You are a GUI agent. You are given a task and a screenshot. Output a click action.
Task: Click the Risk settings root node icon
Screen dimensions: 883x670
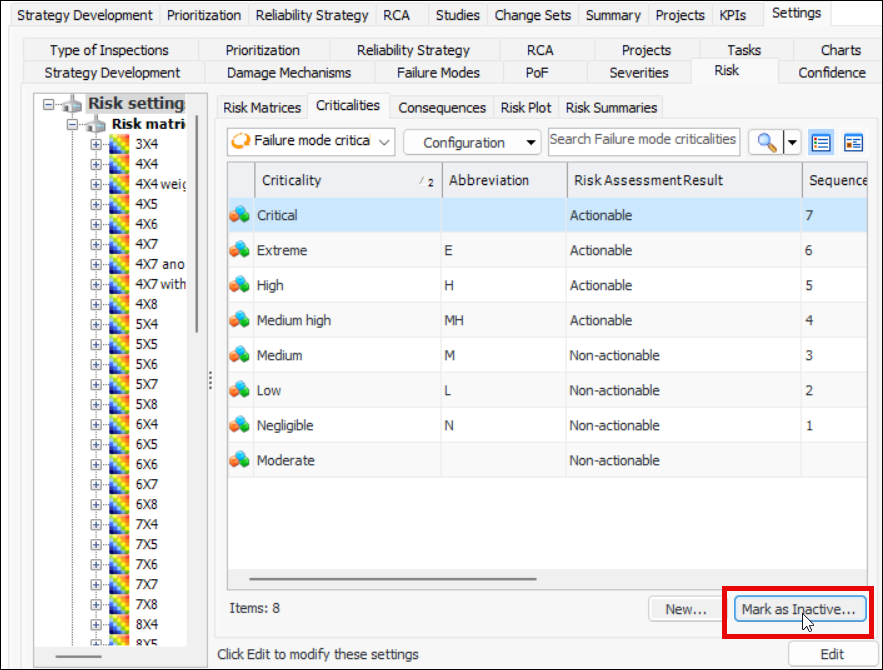pyautogui.click(x=72, y=104)
